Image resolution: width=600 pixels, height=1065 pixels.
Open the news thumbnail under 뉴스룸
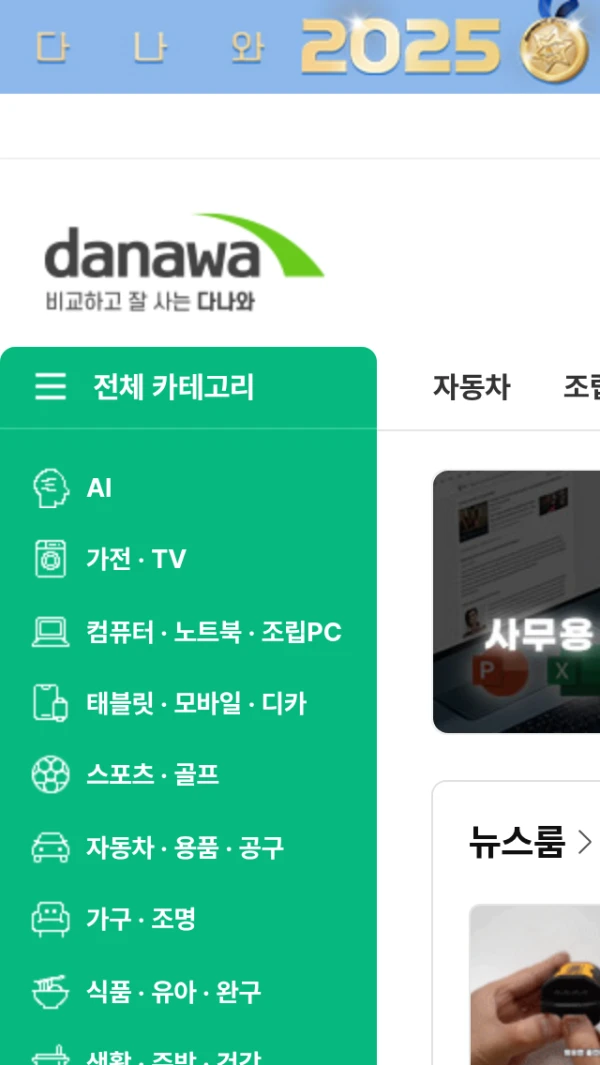535,984
